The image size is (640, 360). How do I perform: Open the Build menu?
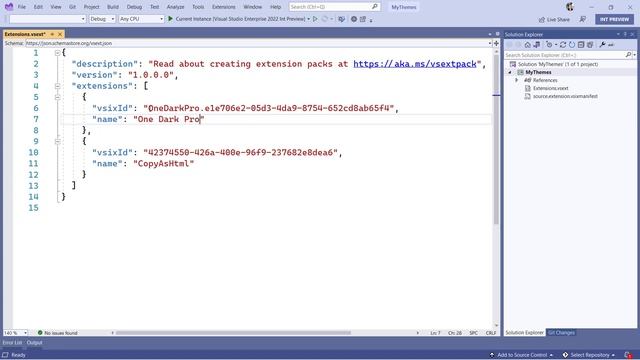pyautogui.click(x=113, y=7)
